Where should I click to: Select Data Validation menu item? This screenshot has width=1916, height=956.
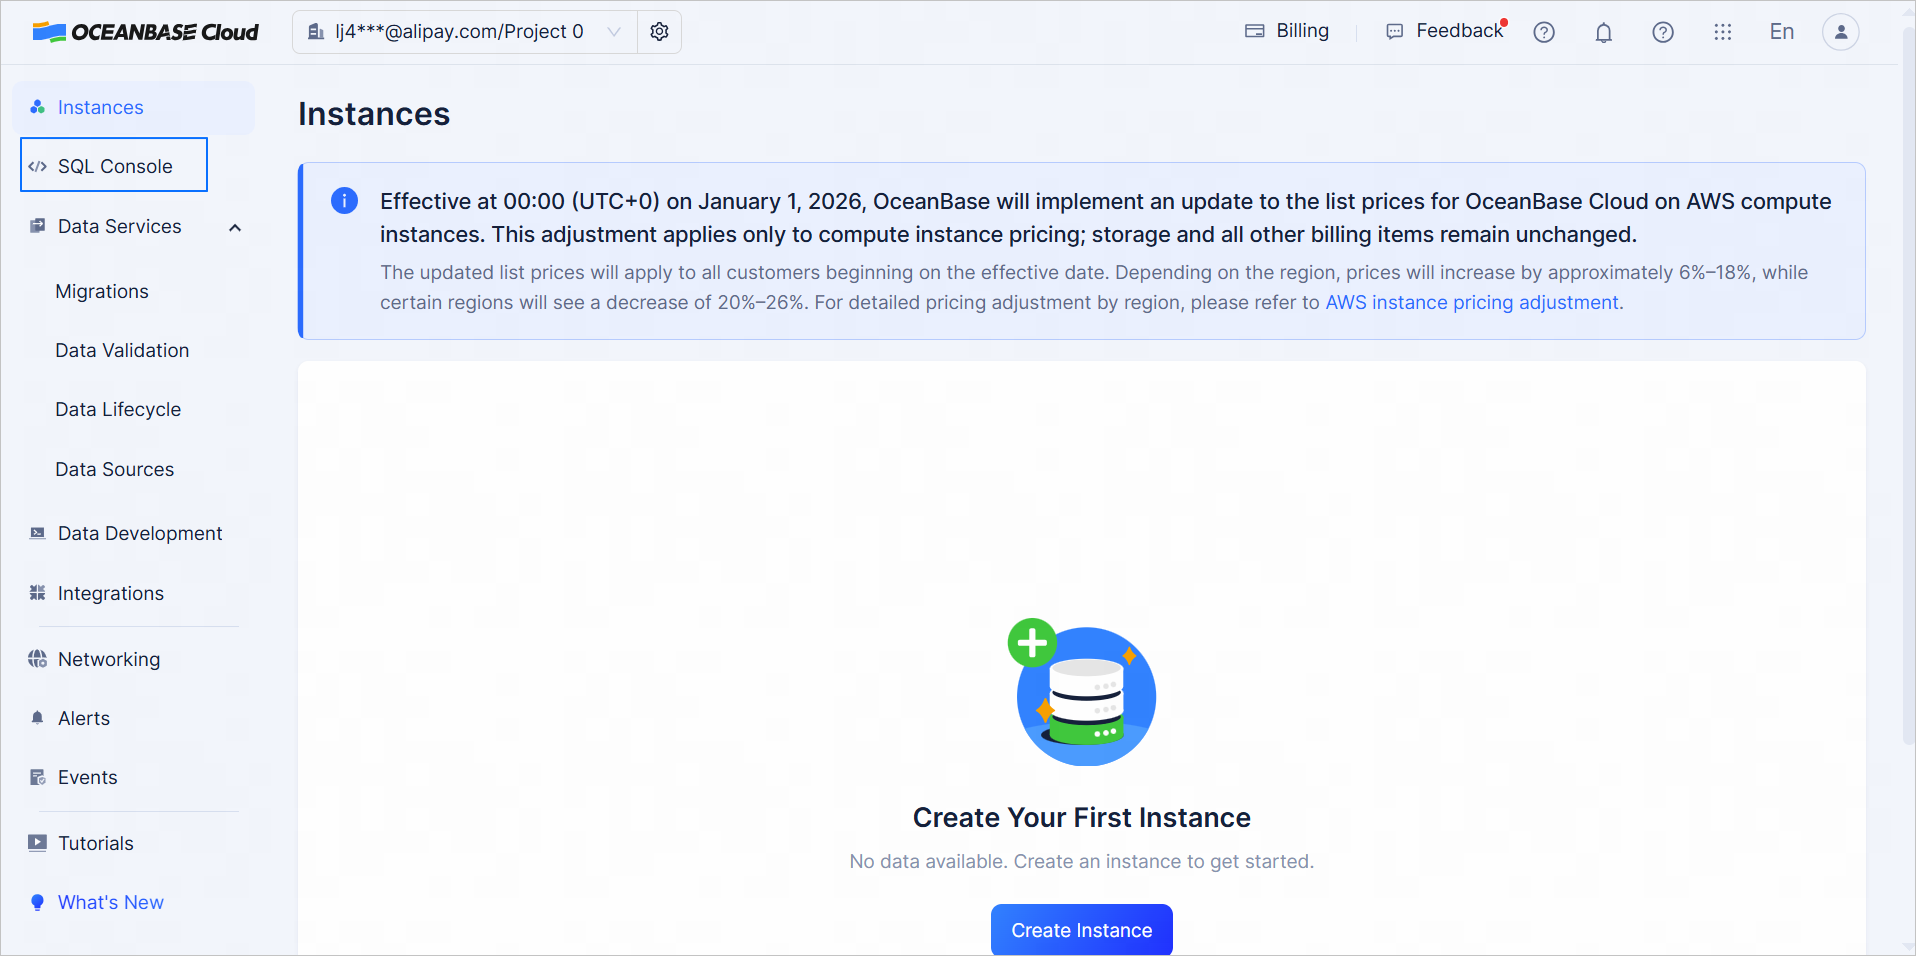point(122,350)
